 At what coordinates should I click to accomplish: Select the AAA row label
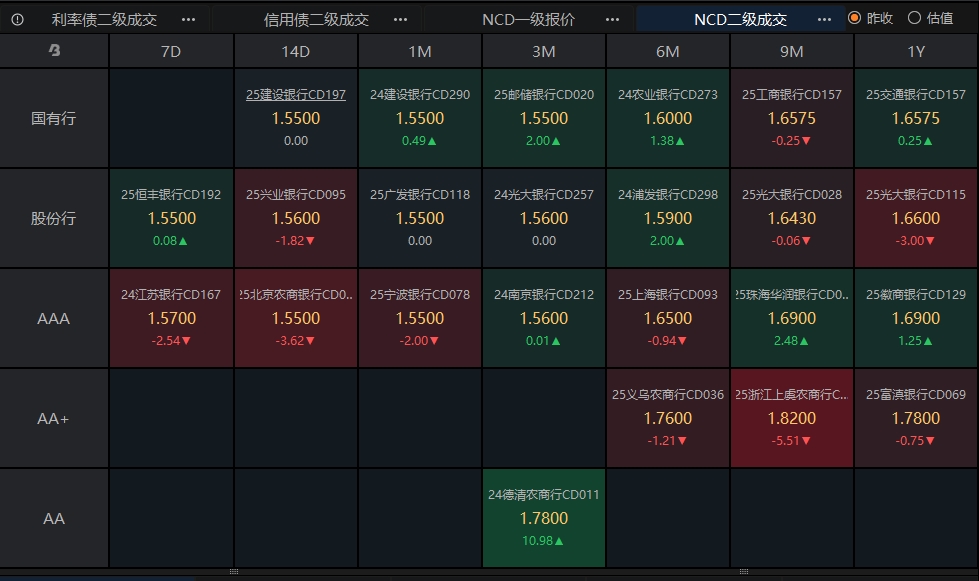54,318
